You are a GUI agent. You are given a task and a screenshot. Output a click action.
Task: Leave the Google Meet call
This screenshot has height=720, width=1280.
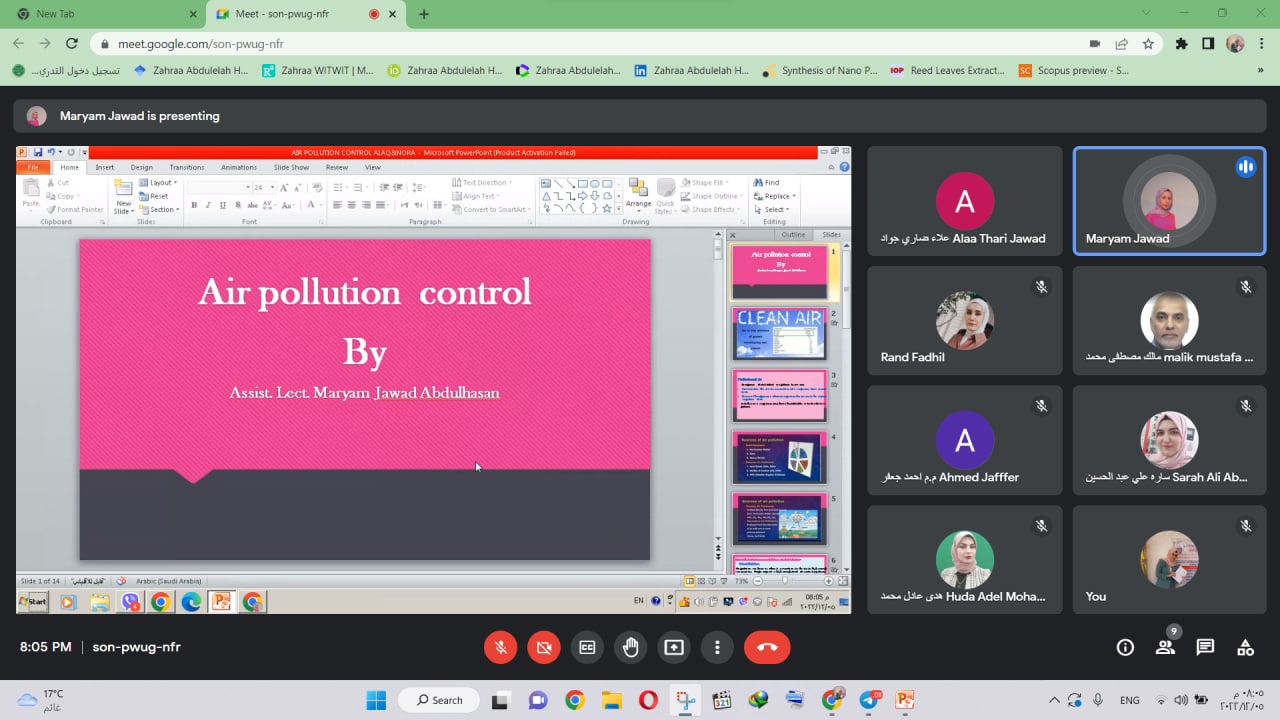pos(767,647)
